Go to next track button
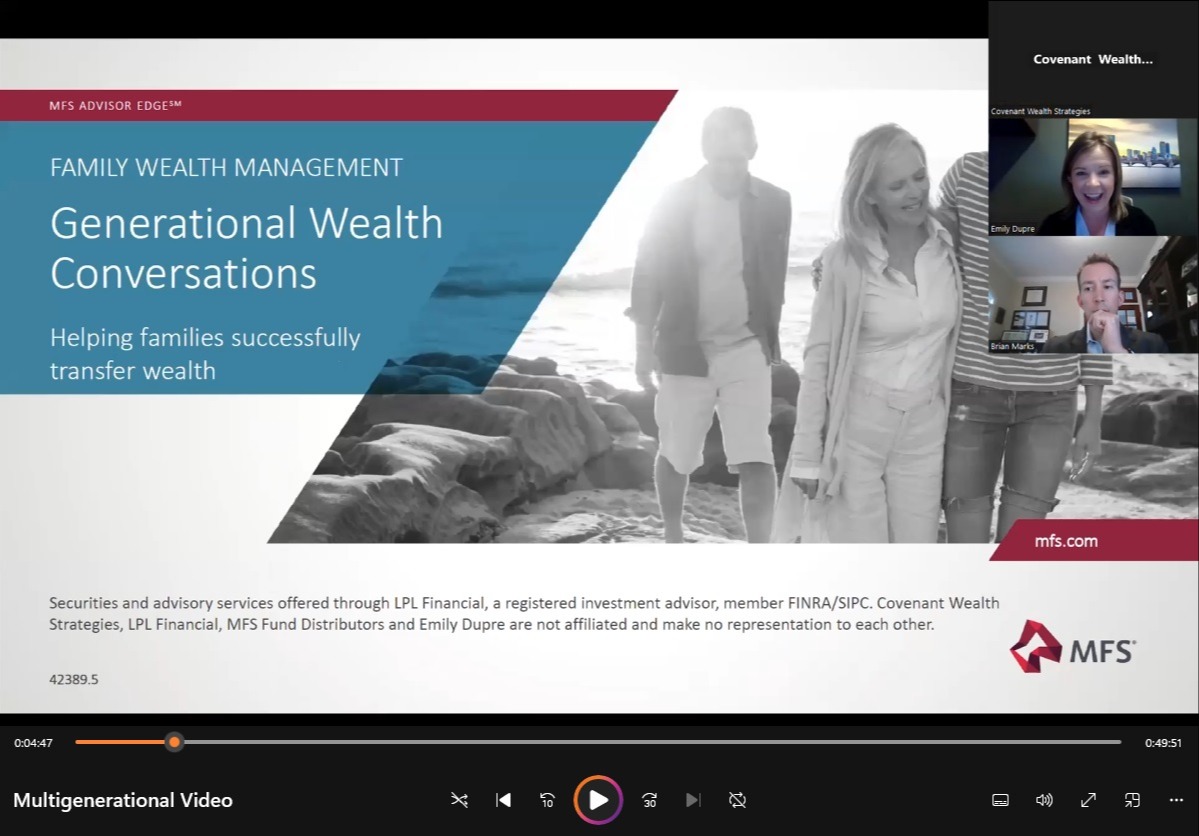Screen dimensions: 1199x836 (693, 800)
